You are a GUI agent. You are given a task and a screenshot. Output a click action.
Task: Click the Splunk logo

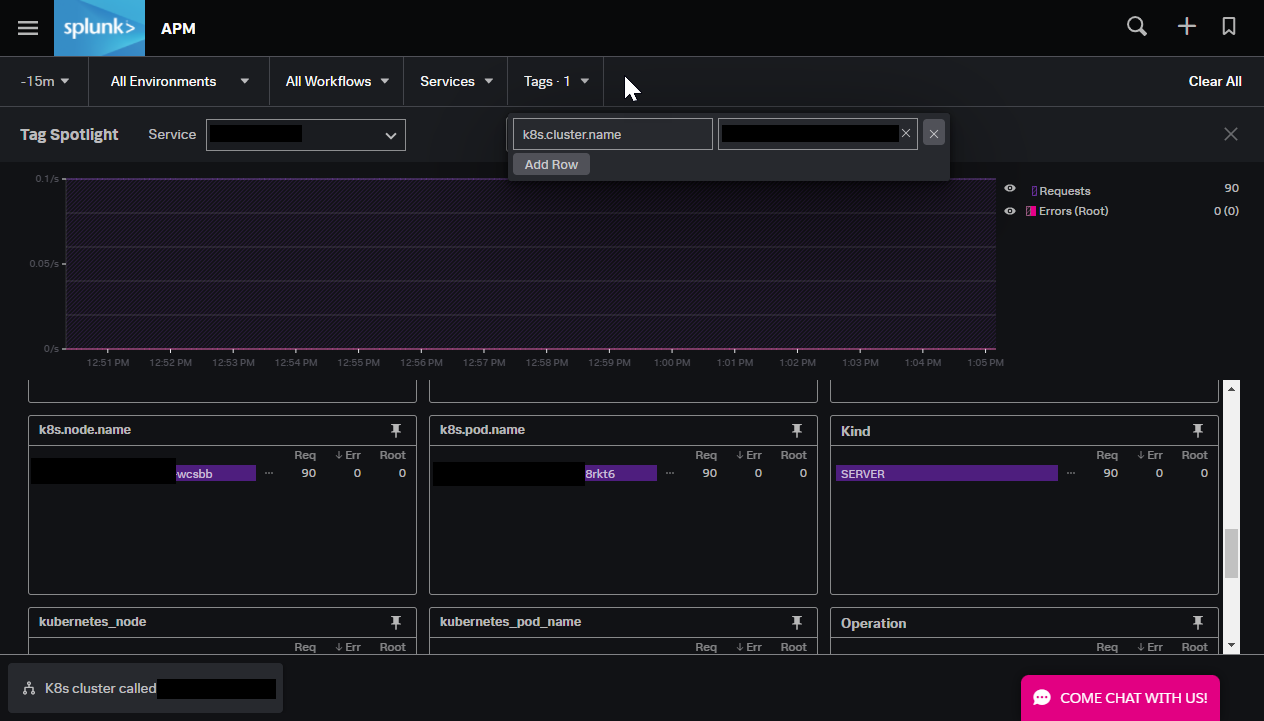click(x=99, y=27)
